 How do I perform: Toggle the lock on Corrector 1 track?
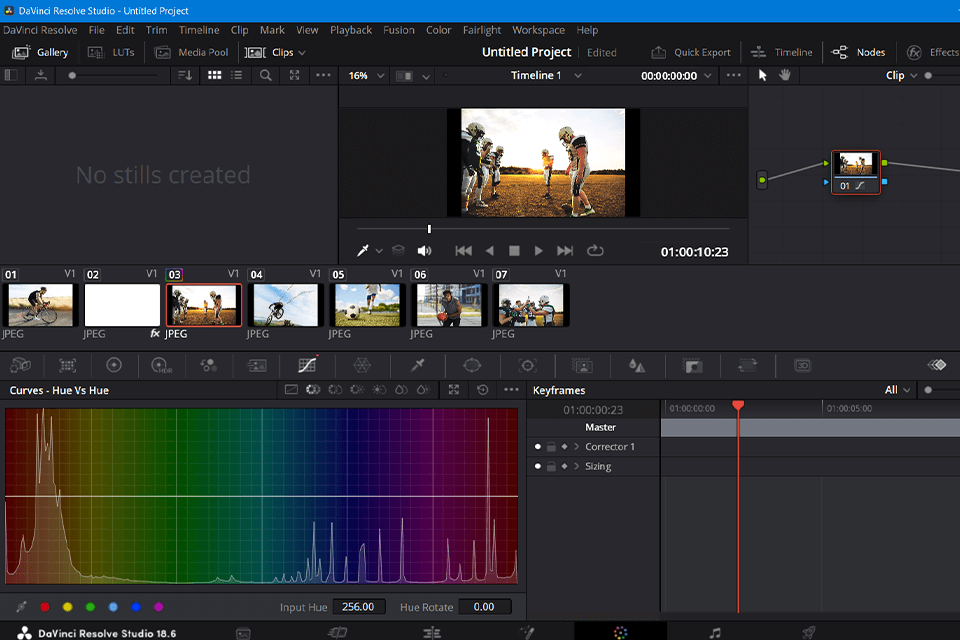click(x=551, y=447)
